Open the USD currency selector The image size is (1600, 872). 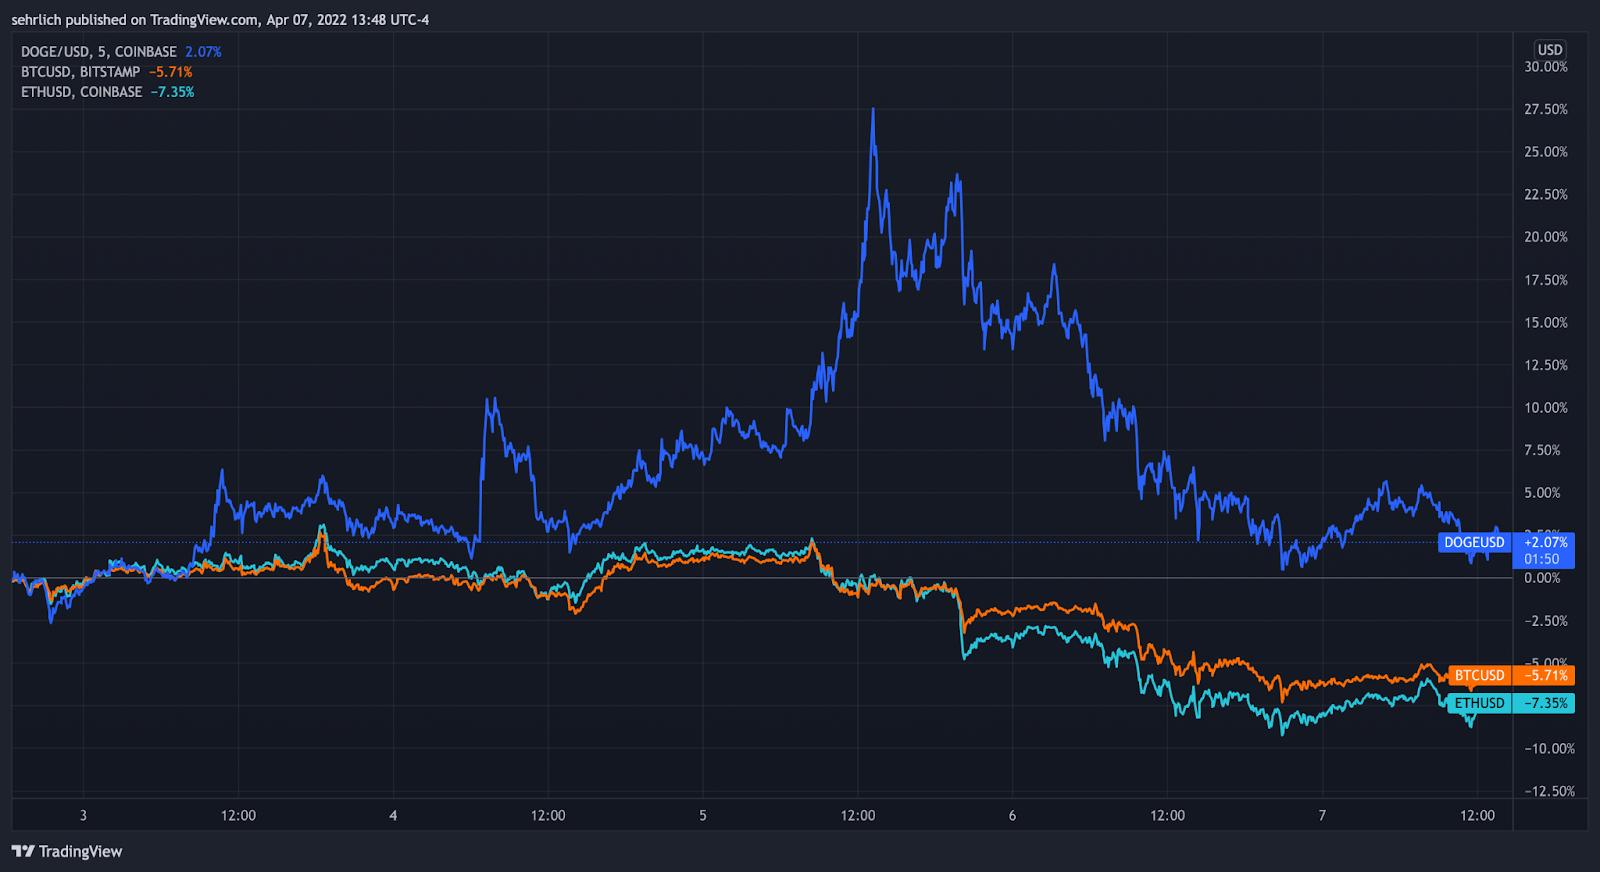click(x=1549, y=50)
